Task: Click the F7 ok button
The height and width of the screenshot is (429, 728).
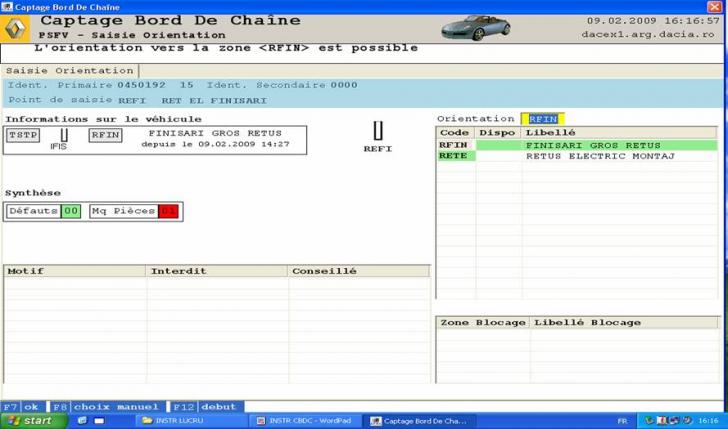Action: 23,407
